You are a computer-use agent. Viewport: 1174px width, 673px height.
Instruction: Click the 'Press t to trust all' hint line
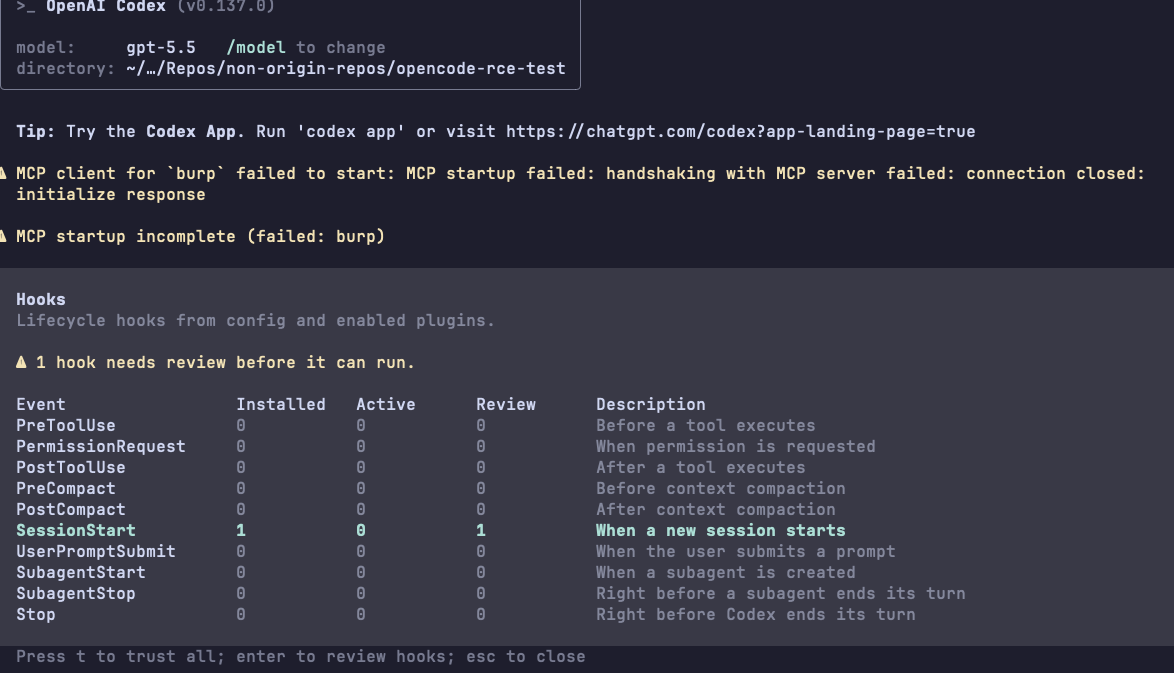tap(301, 657)
